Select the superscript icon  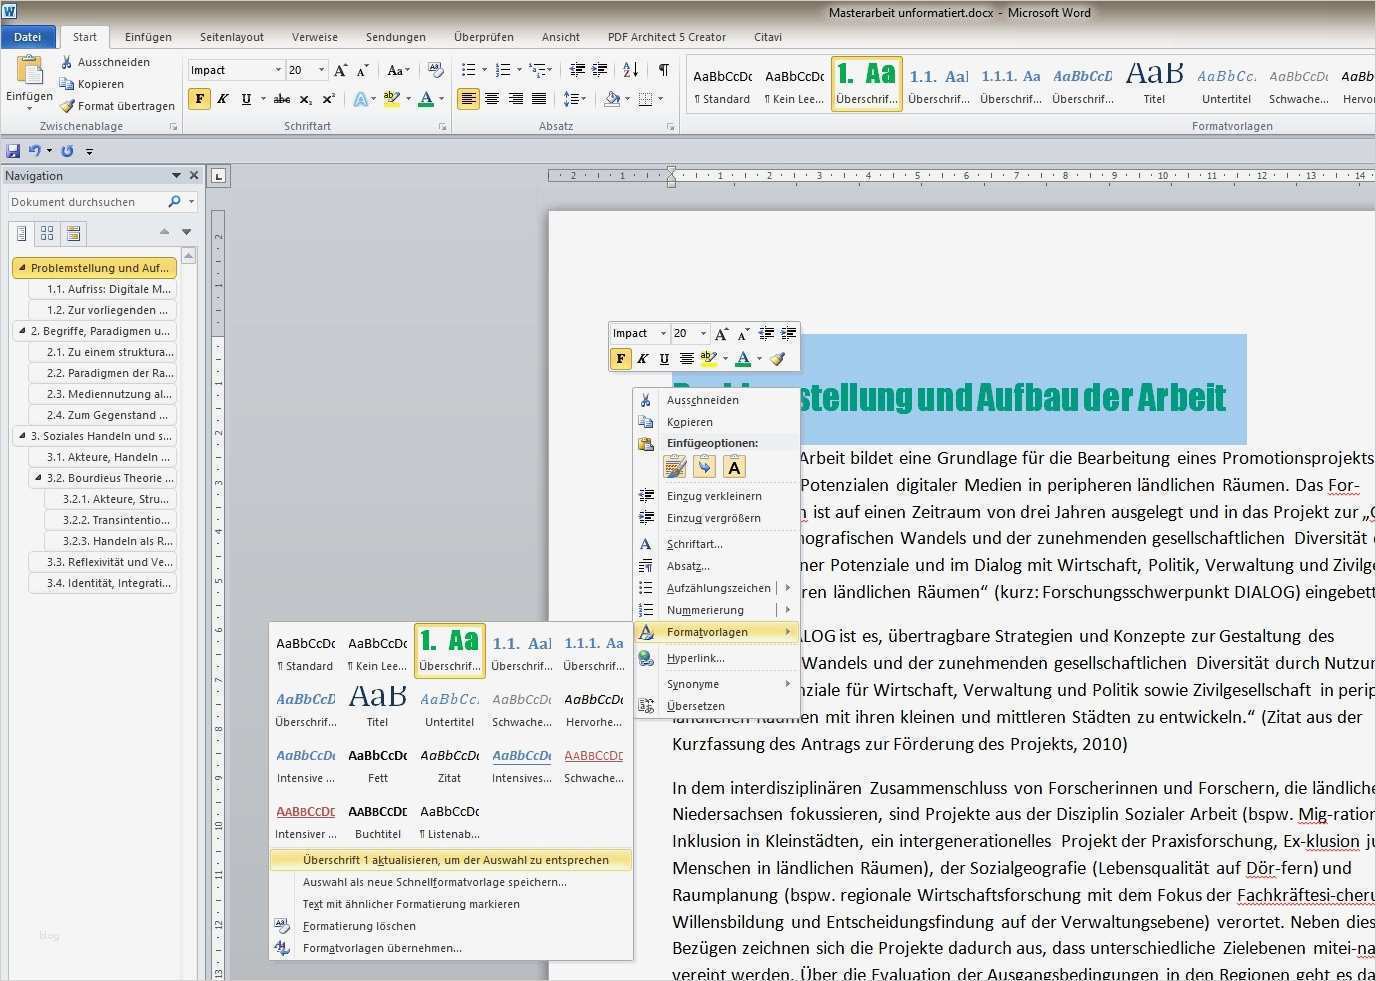click(327, 98)
